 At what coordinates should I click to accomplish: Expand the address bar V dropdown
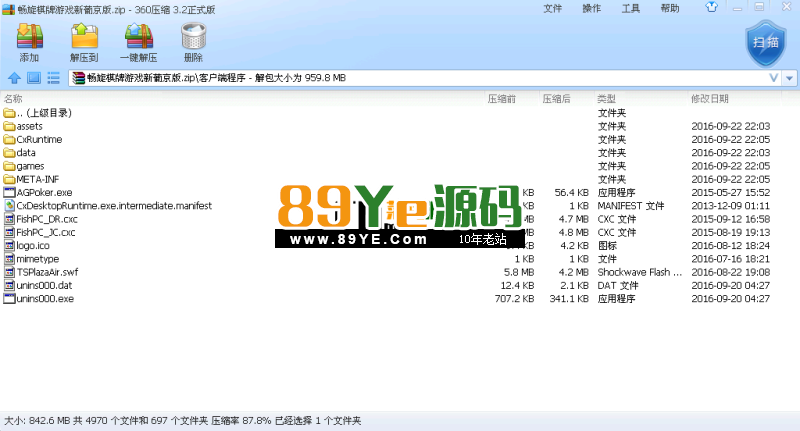pos(773,78)
